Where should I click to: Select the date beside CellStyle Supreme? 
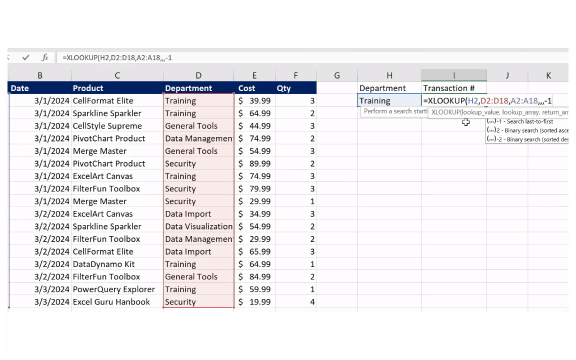pos(40,126)
